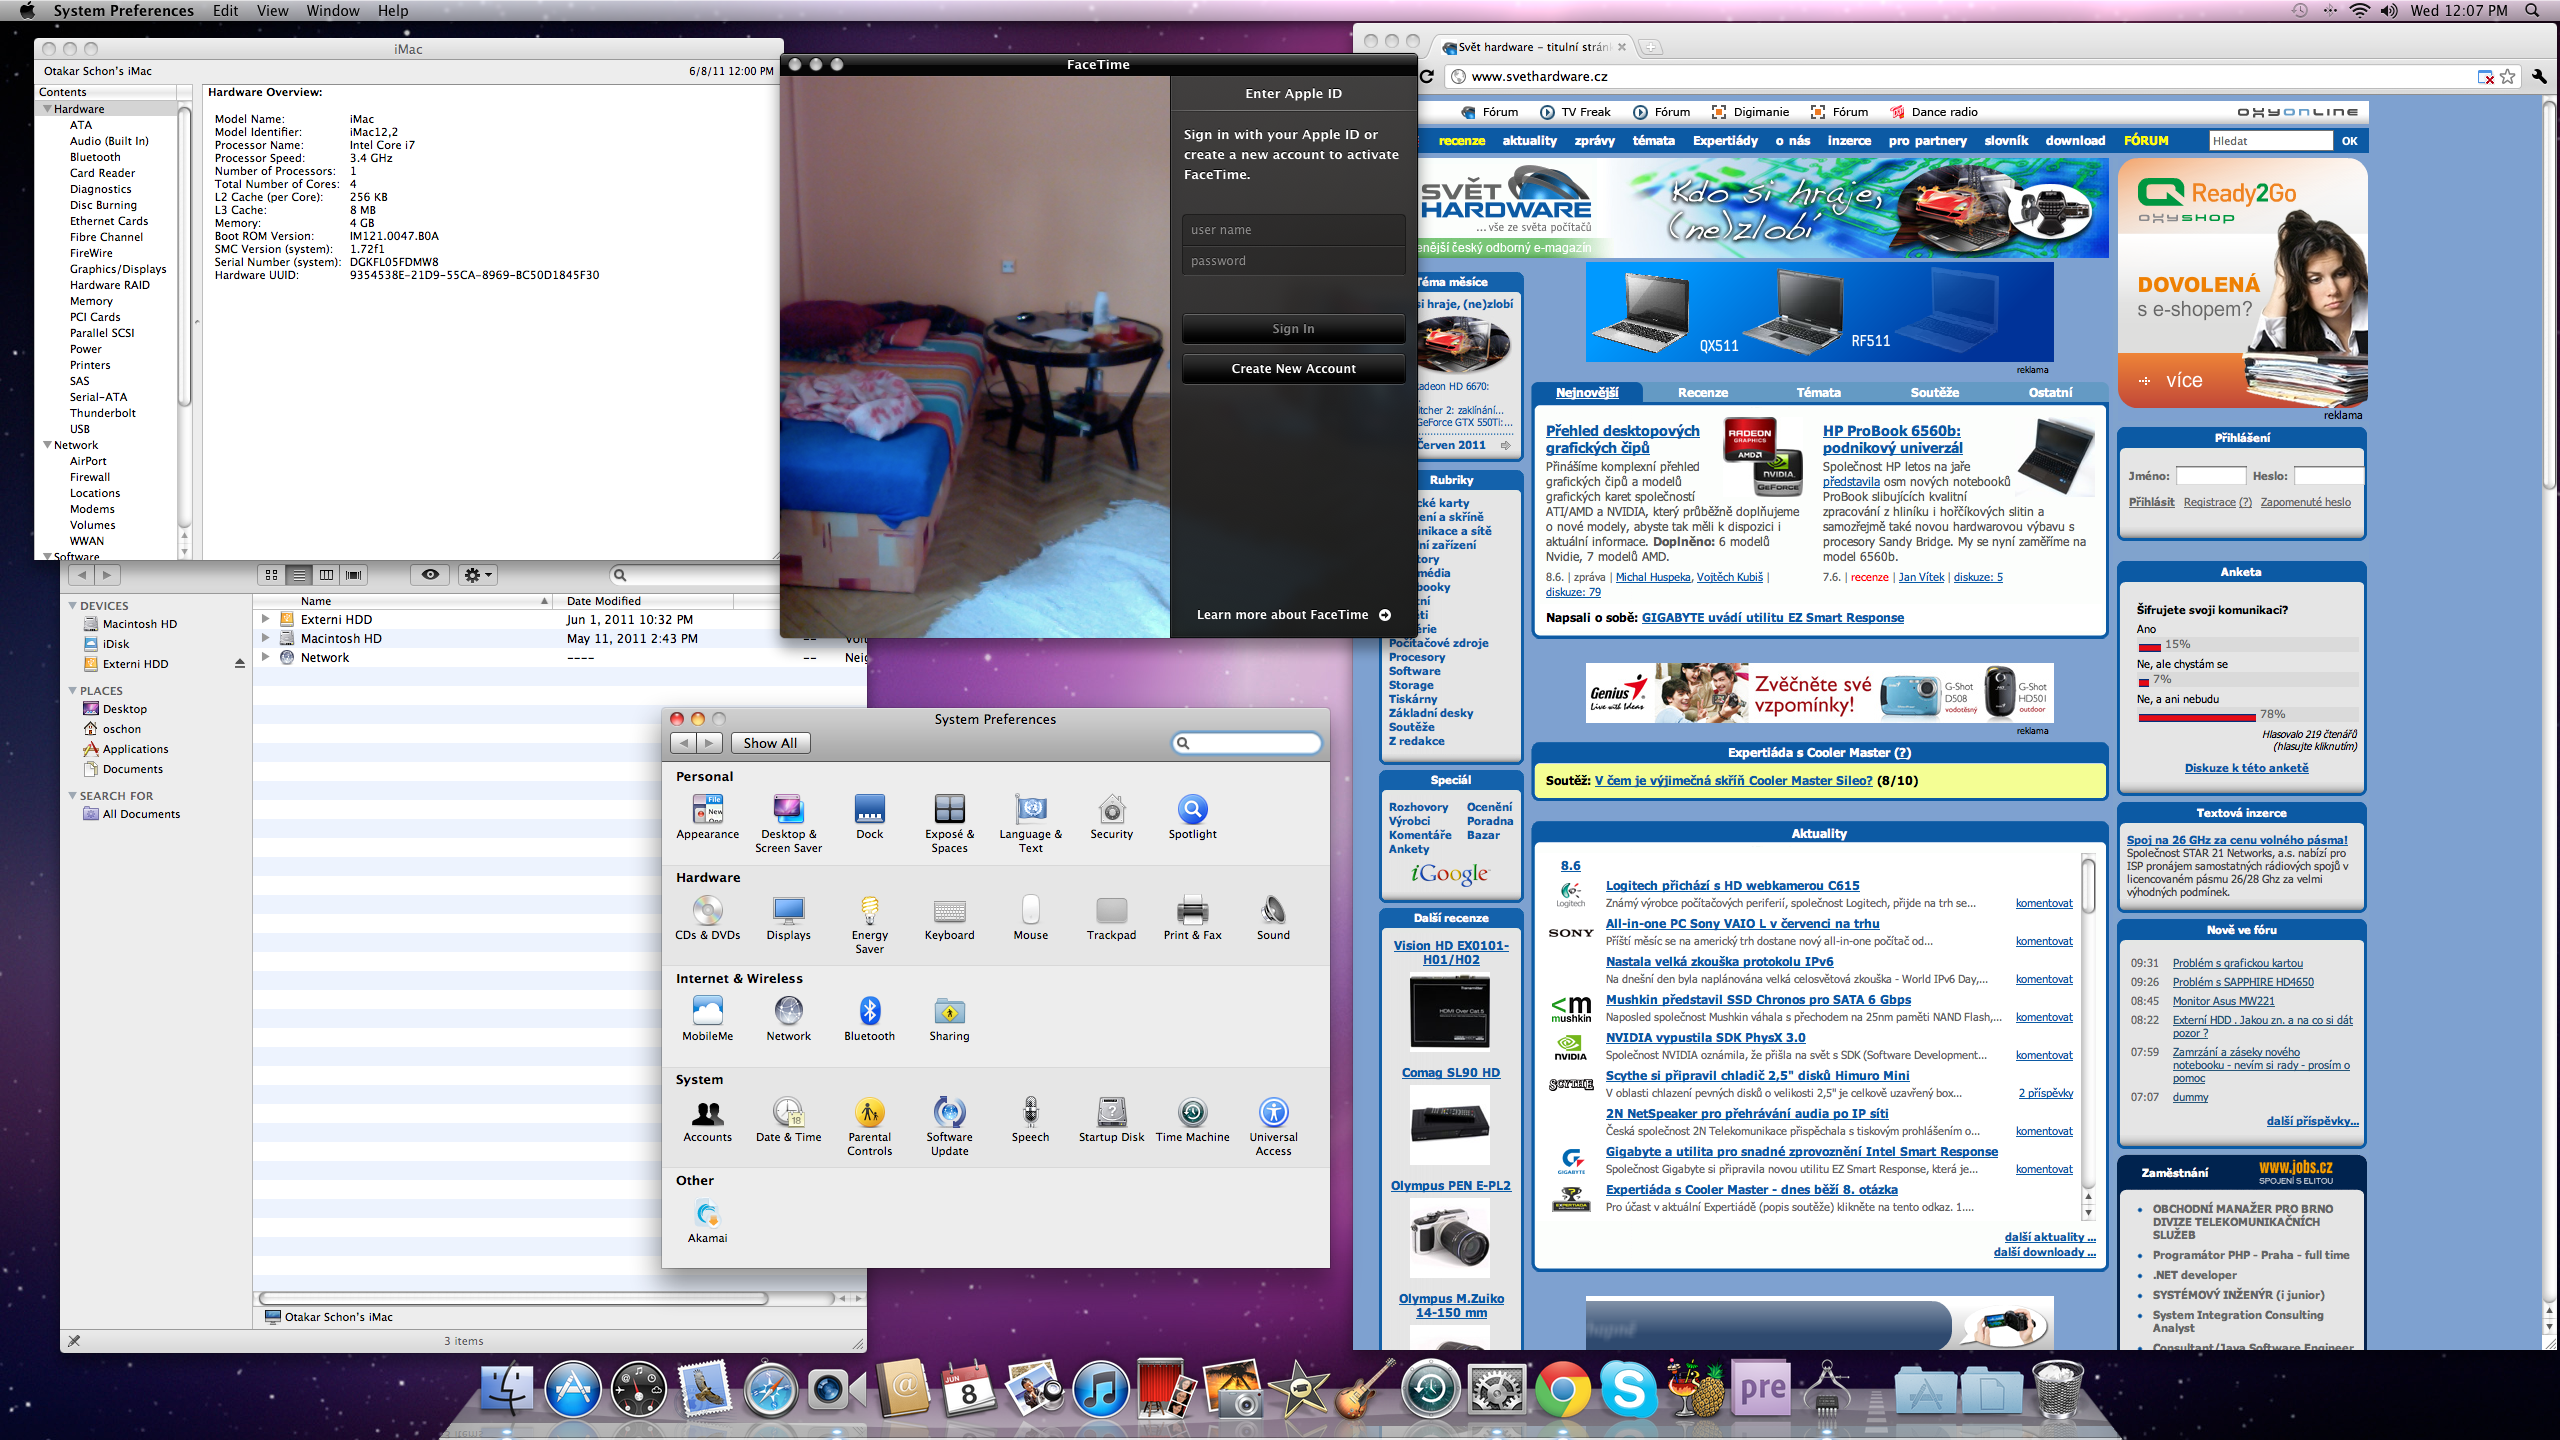The height and width of the screenshot is (1440, 2560).
Task: Expand the Externi HDD row
Action: pos(265,619)
